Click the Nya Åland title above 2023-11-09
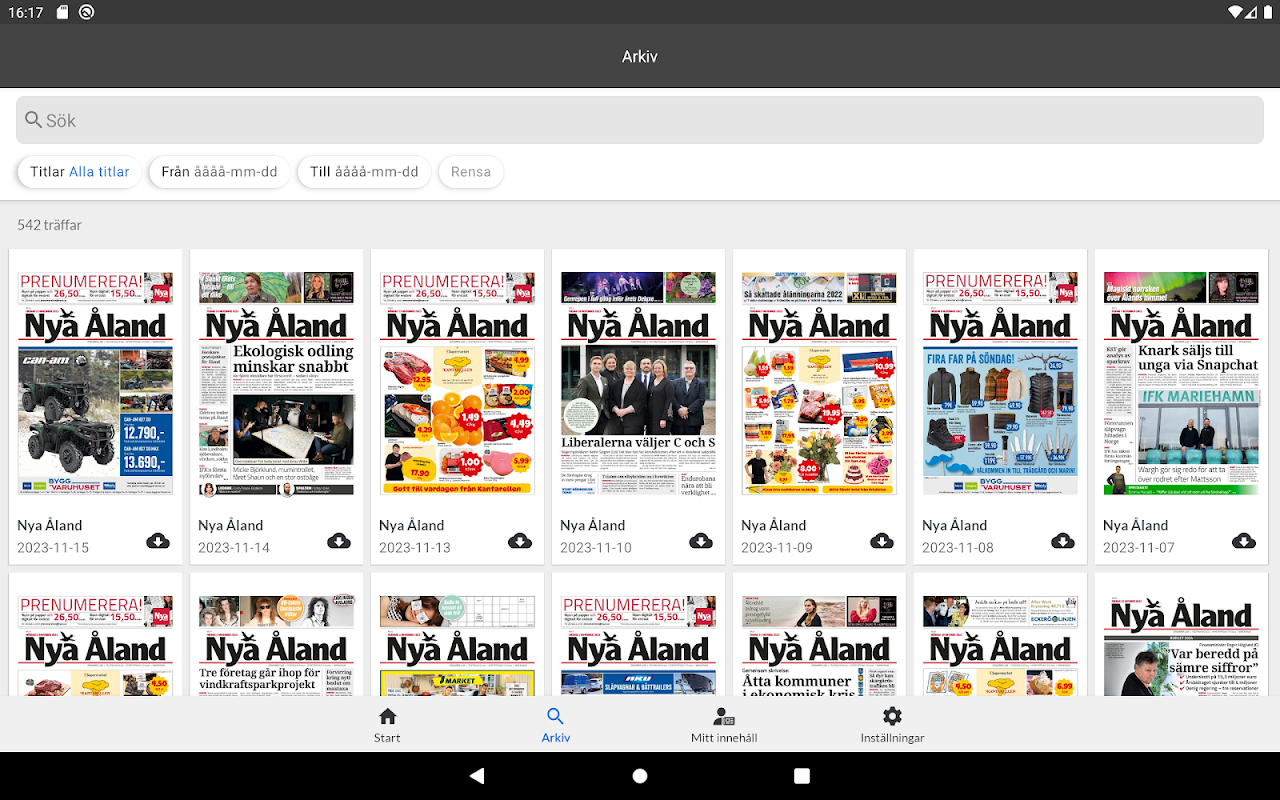 coord(774,525)
